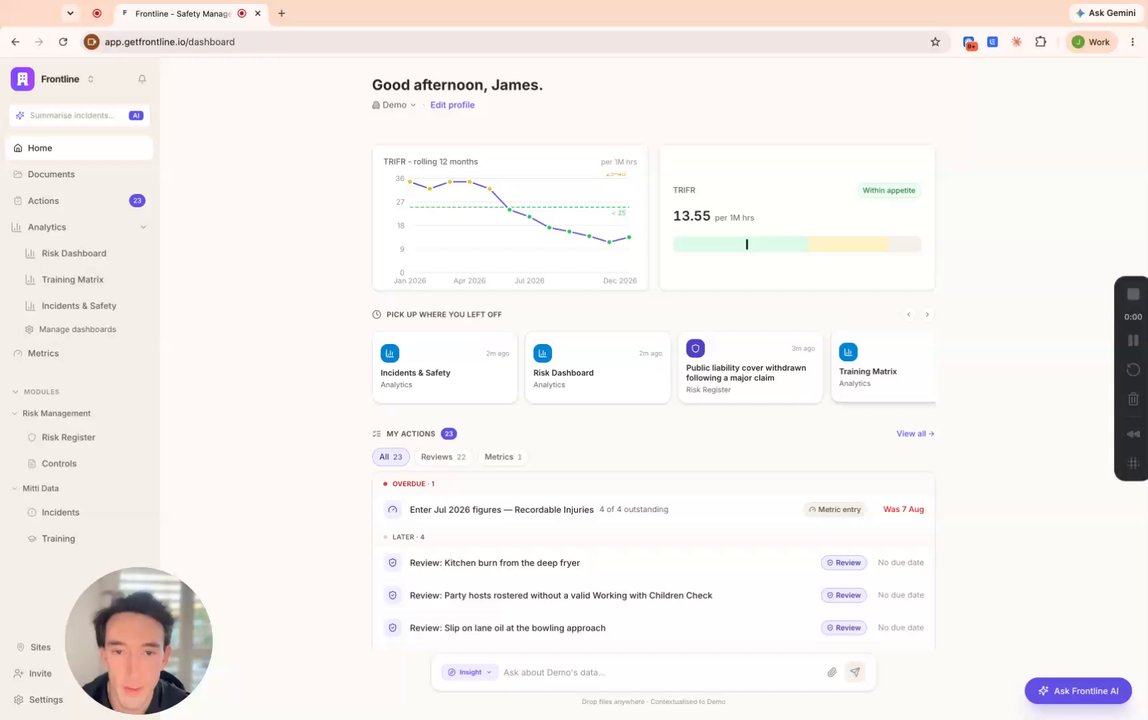Open browser extensions puzzle icon
This screenshot has height=720, width=1148.
coord(1040,42)
